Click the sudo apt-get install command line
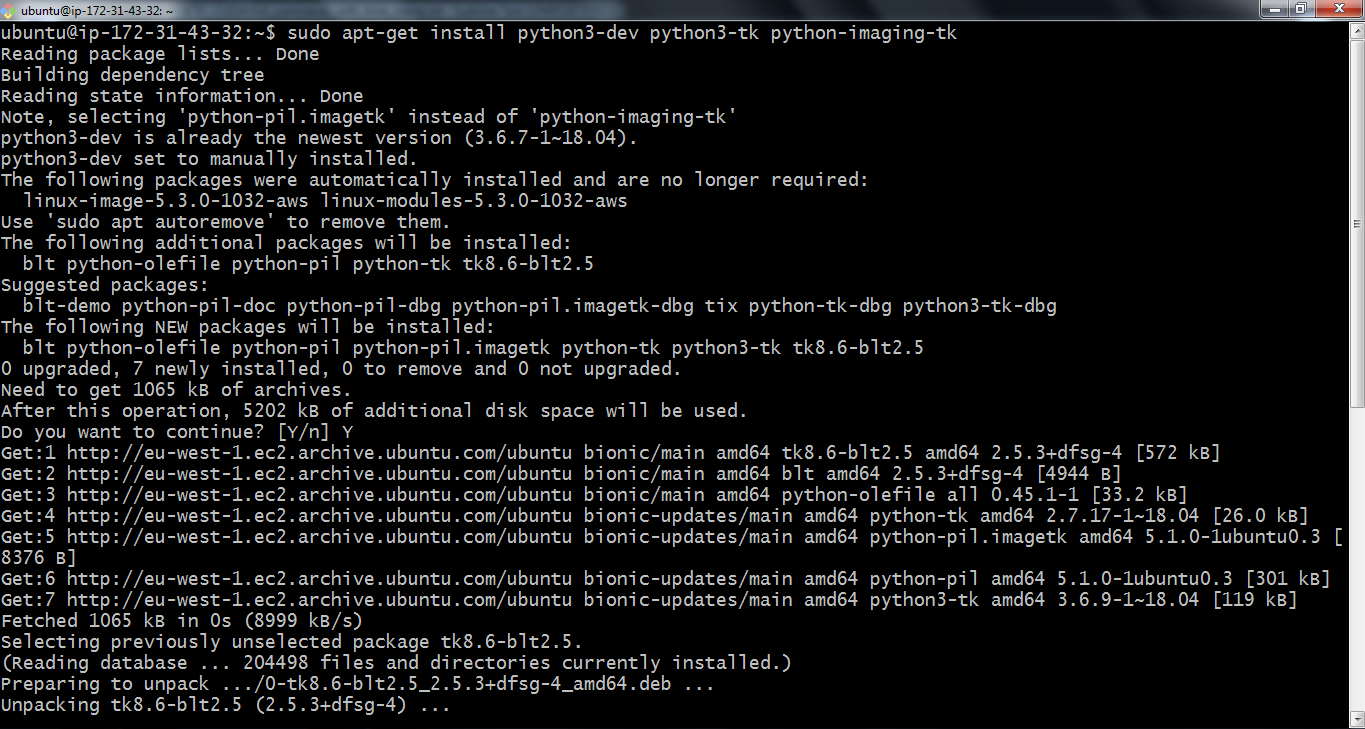 coord(622,33)
